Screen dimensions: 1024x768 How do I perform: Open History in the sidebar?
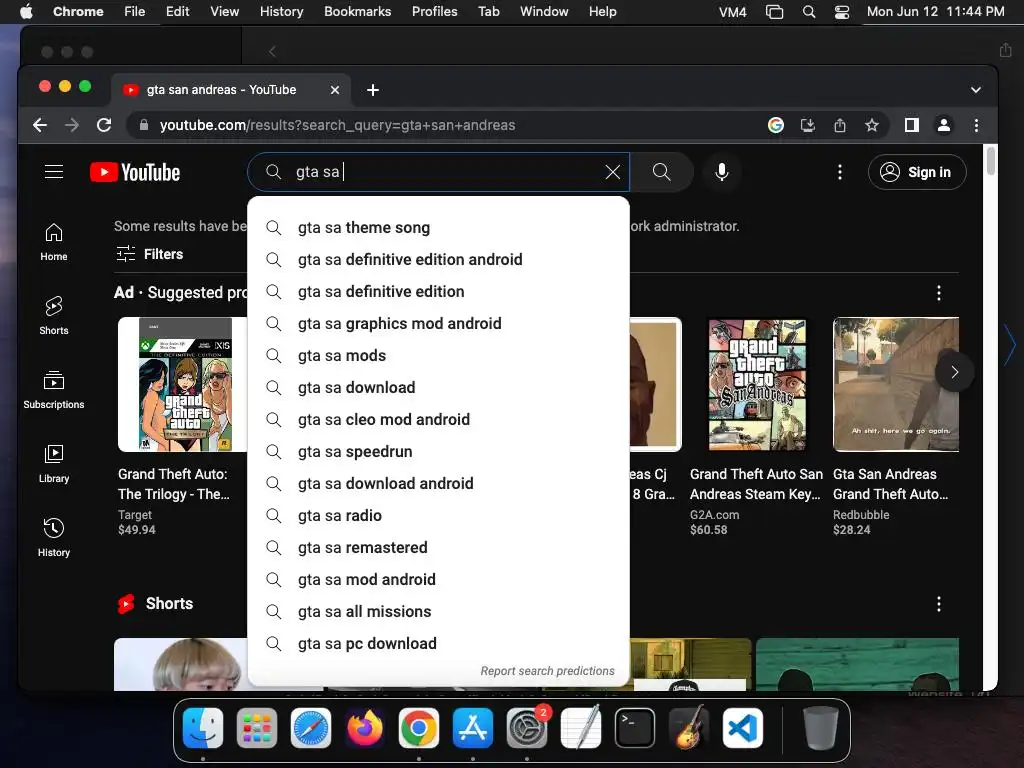coord(54,537)
